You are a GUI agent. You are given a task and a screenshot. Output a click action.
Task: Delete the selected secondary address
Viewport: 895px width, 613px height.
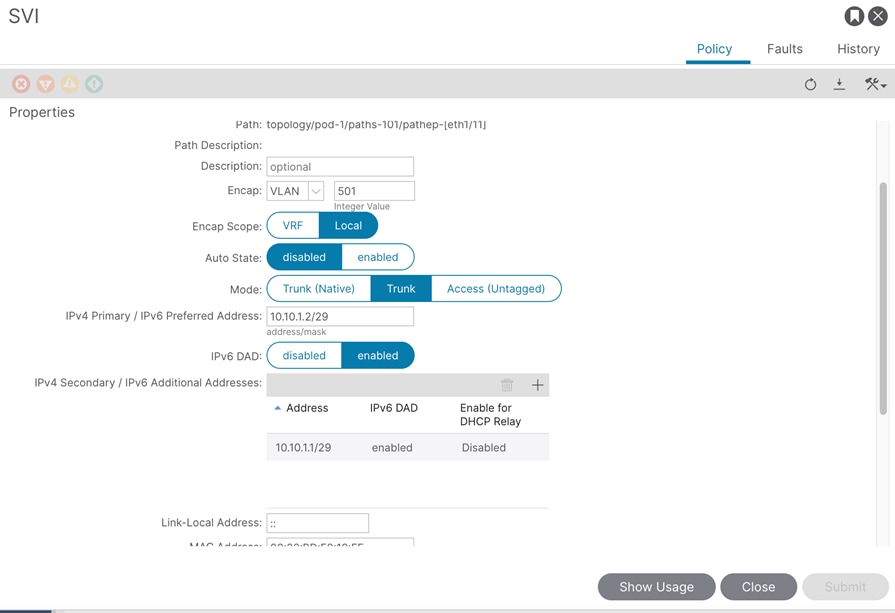pyautogui.click(x=507, y=384)
